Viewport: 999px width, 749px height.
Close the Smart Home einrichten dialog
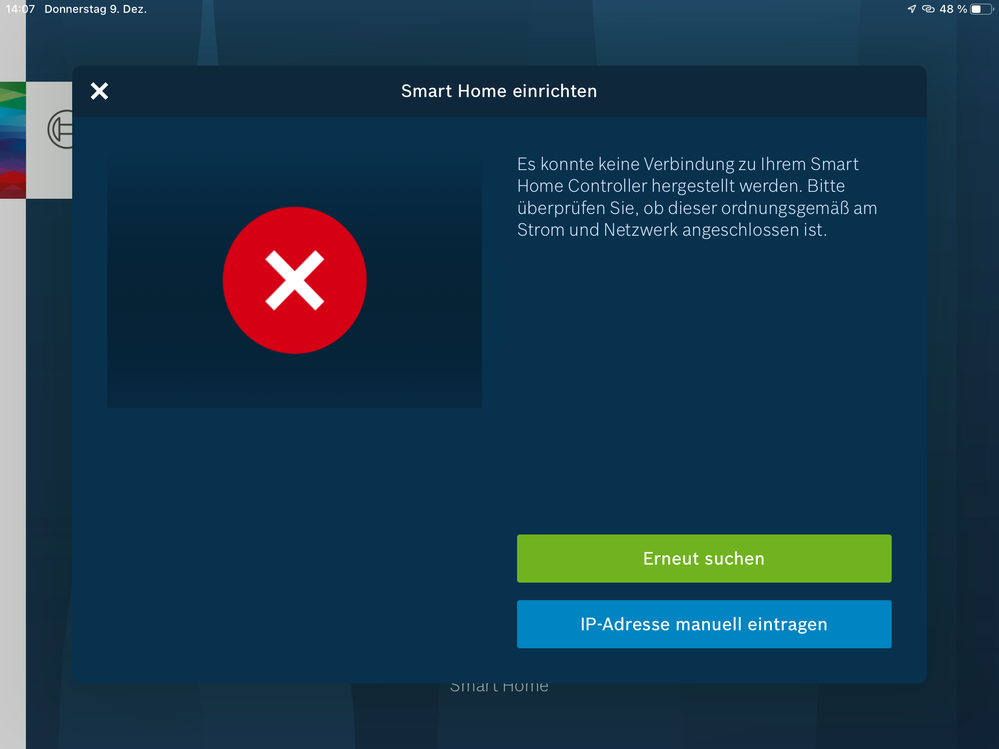click(99, 91)
